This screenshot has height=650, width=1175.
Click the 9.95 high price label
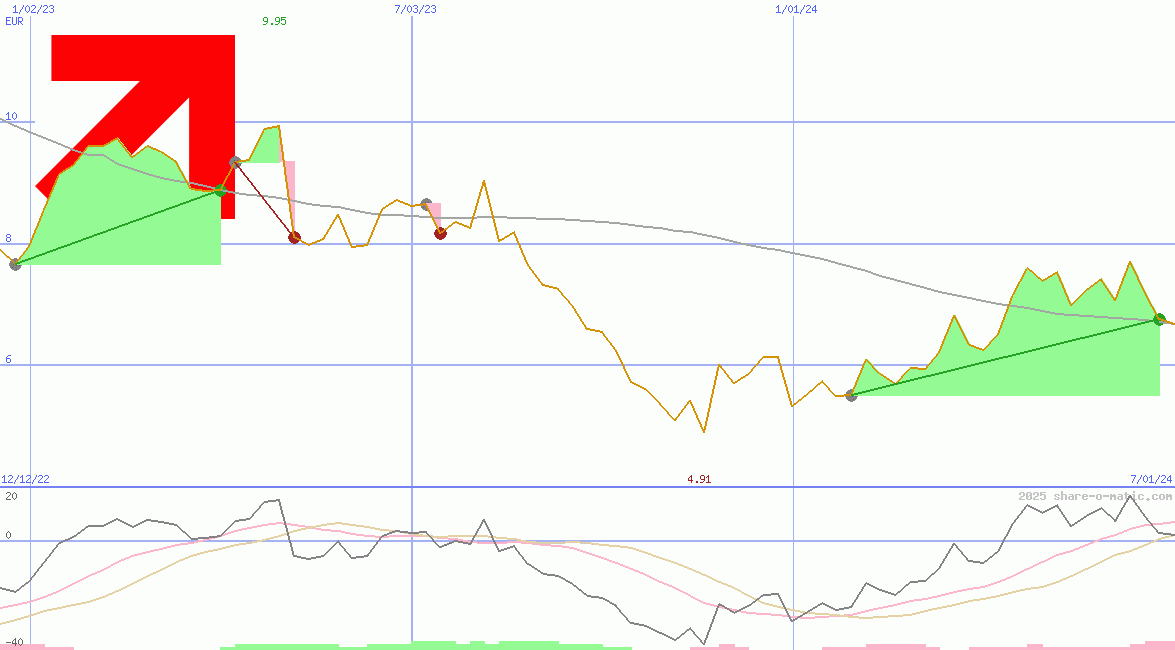273,21
